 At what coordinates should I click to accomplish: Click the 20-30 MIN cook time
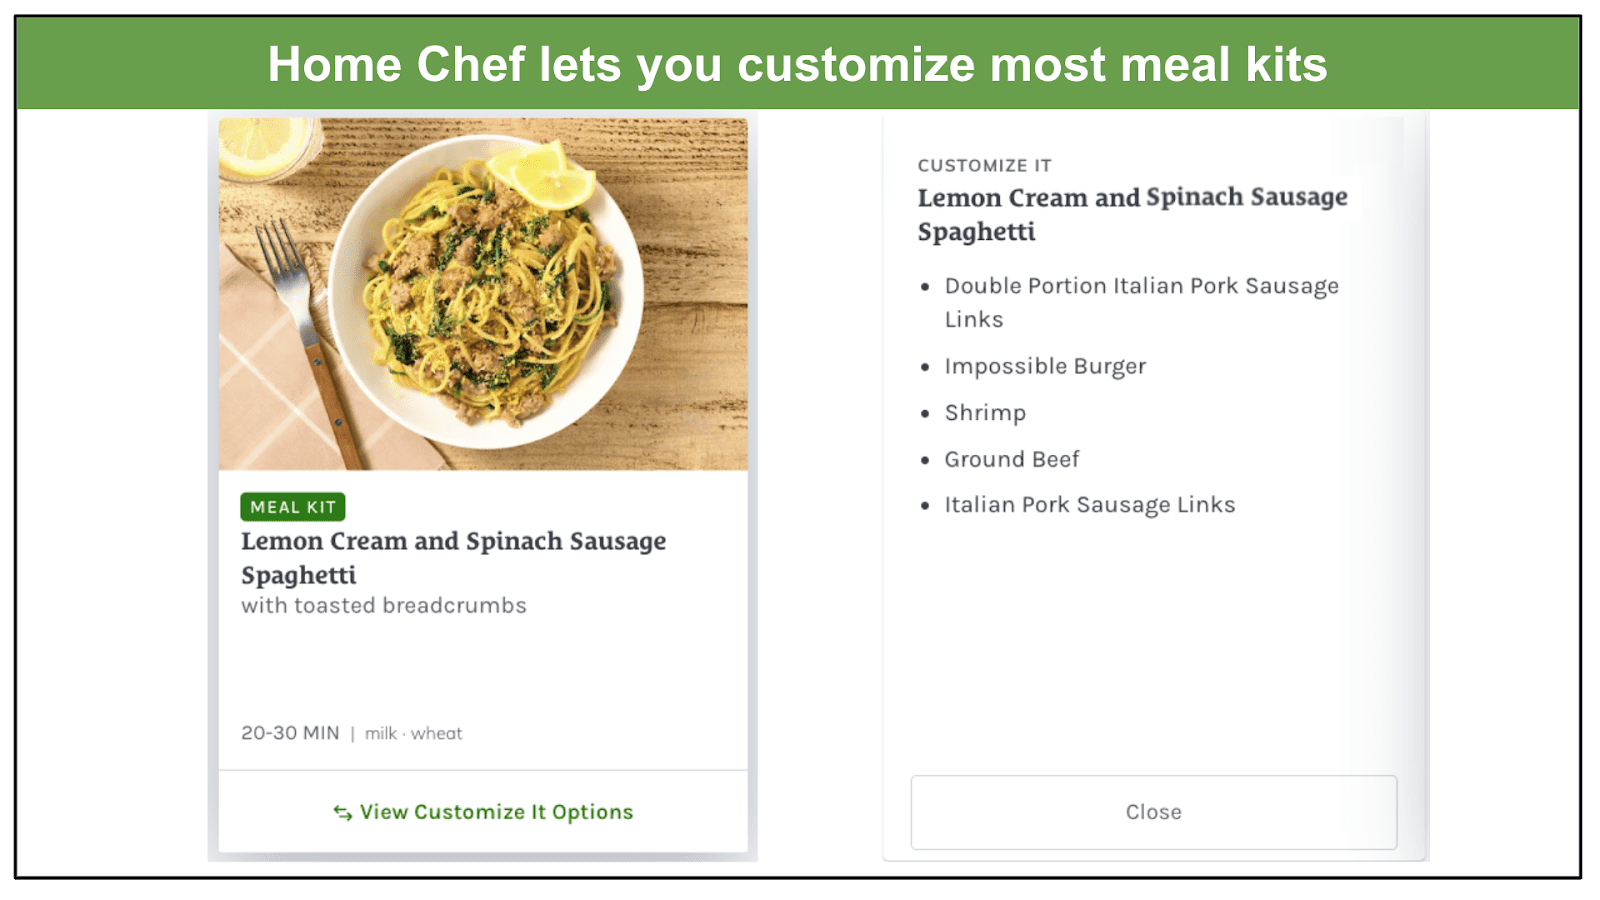pos(290,733)
